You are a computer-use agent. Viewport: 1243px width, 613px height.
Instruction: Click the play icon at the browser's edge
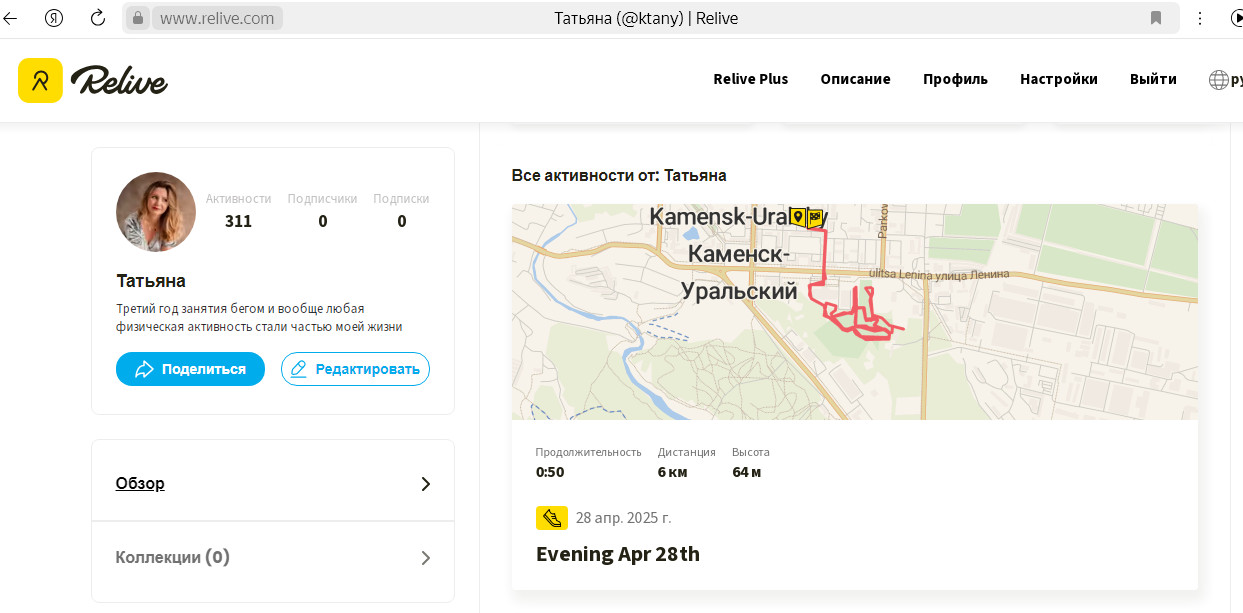click(x=1236, y=18)
